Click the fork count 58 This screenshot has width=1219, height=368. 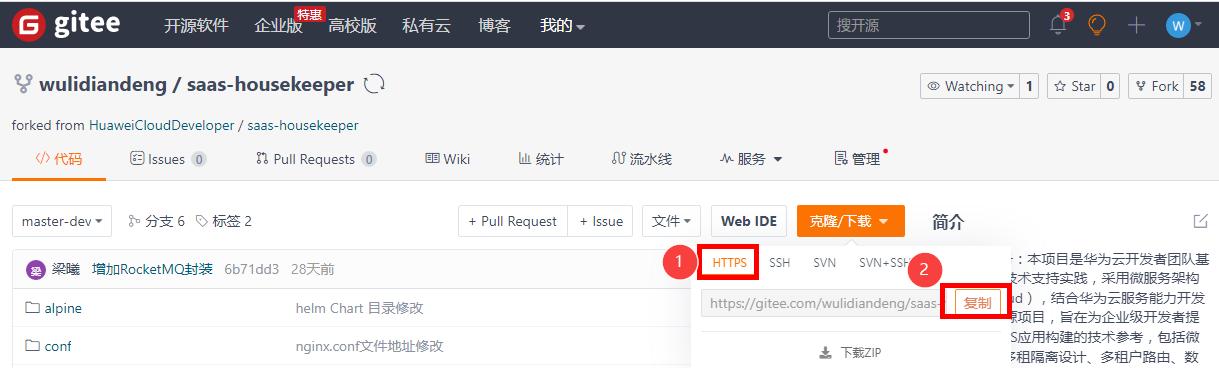tap(1197, 86)
